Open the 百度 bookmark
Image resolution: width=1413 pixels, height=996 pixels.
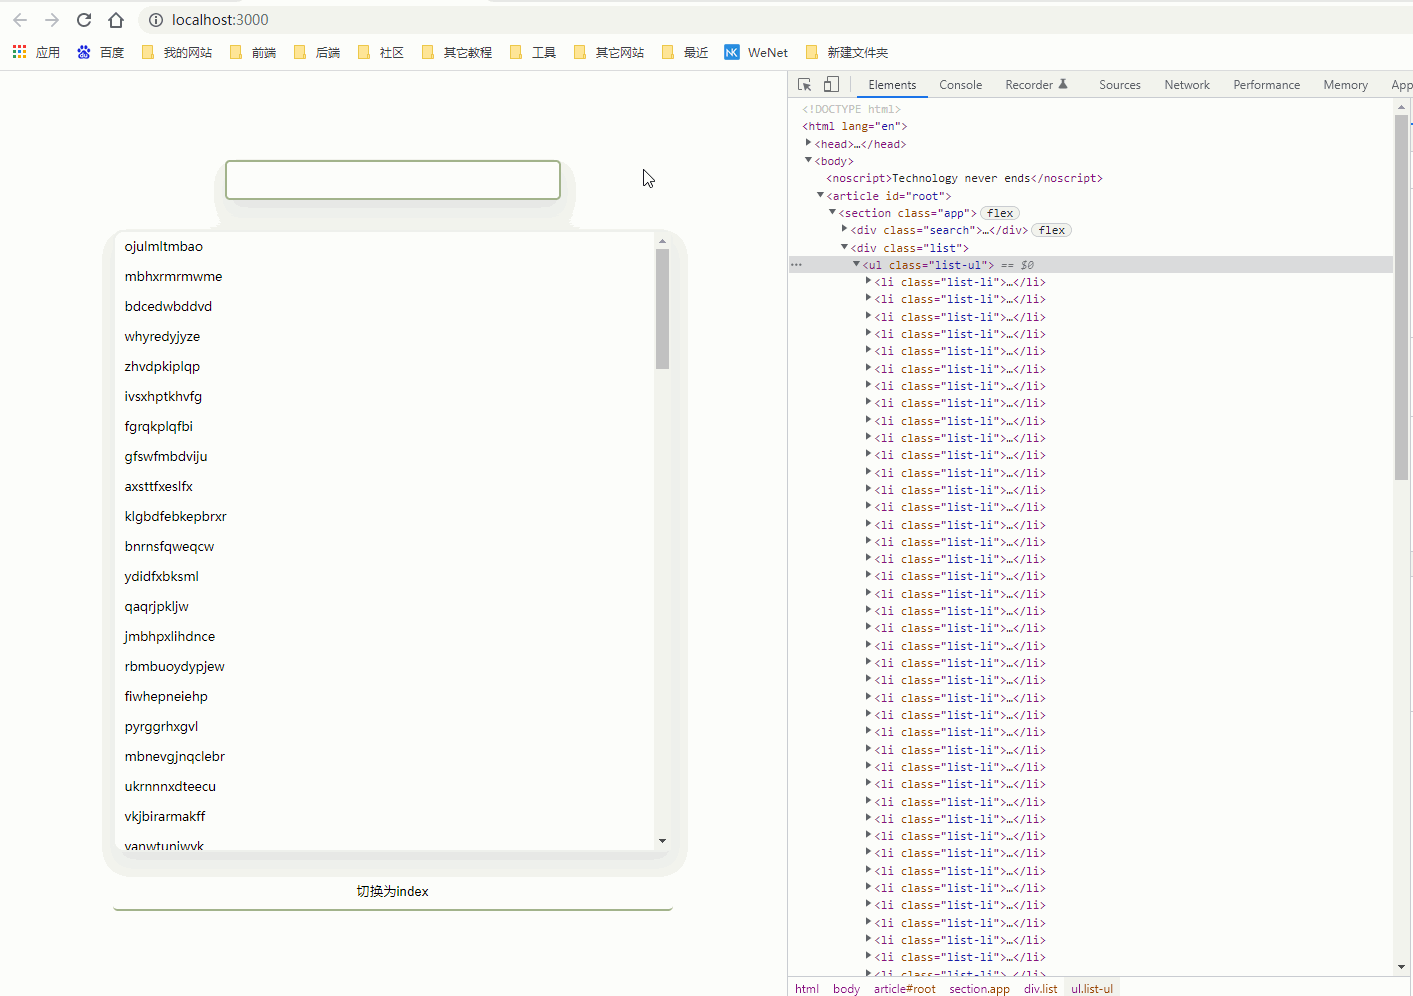click(100, 52)
